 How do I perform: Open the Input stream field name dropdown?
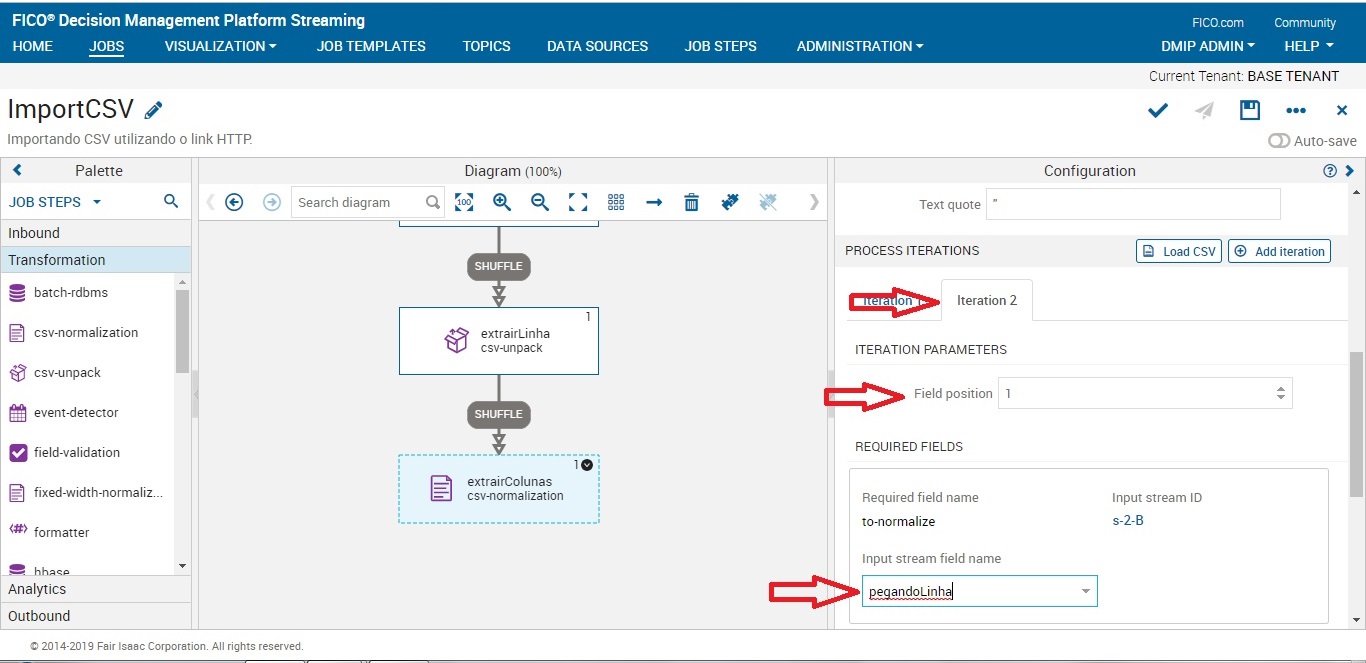pyautogui.click(x=1085, y=591)
